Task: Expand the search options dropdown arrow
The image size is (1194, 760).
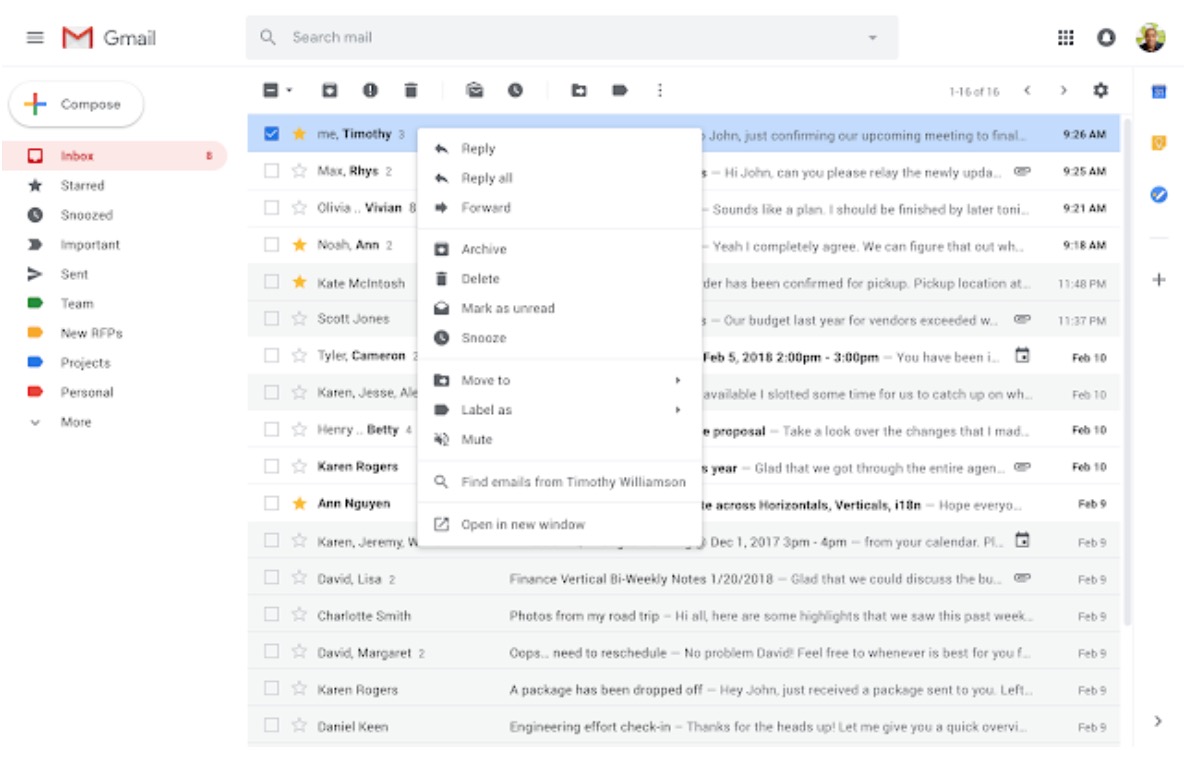Action: 873,37
